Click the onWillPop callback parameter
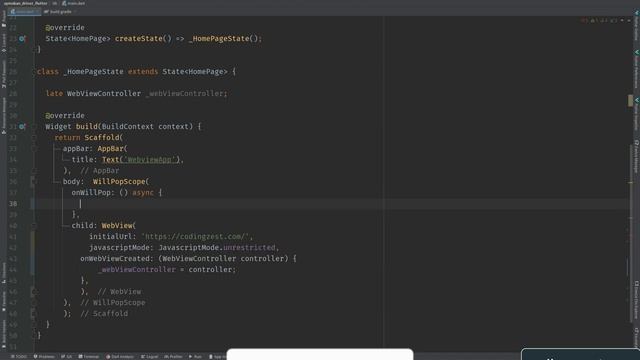The height and width of the screenshot is (360, 640). click(91, 193)
